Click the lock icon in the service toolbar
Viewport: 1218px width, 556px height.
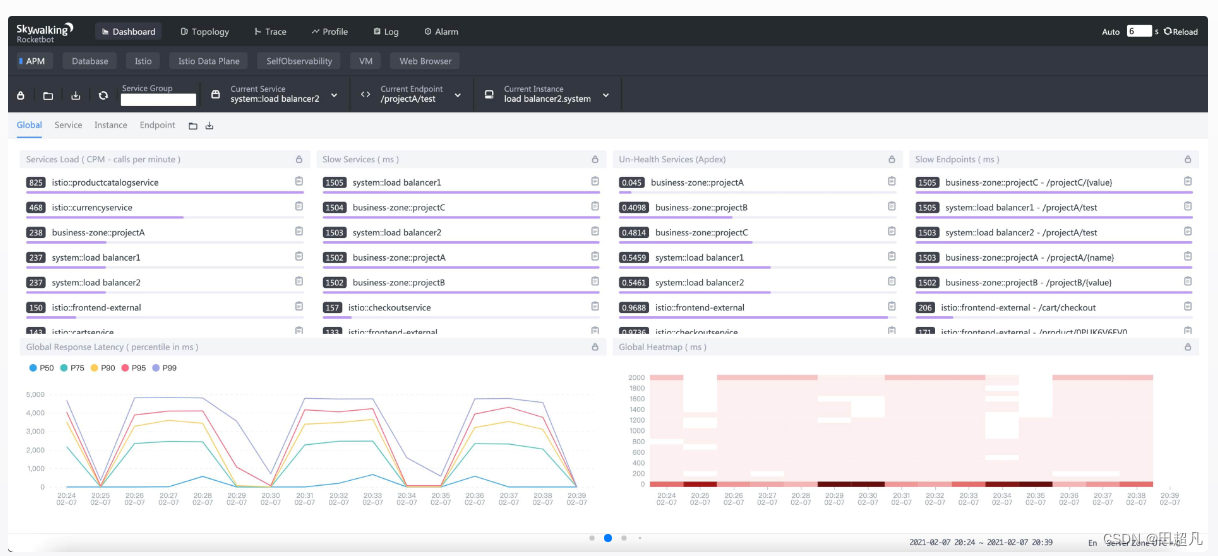click(21, 96)
